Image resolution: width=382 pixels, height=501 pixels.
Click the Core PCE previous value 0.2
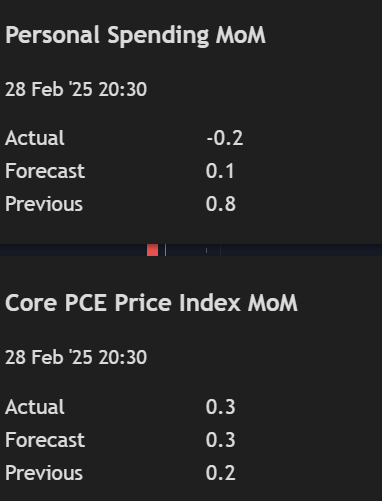[x=221, y=473]
